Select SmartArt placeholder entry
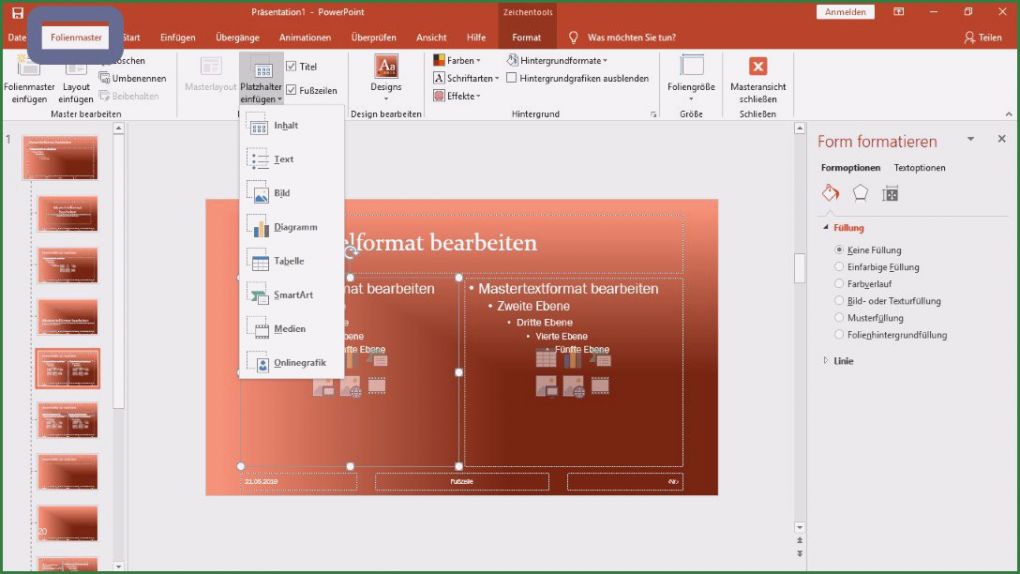1020x574 pixels. (x=291, y=295)
